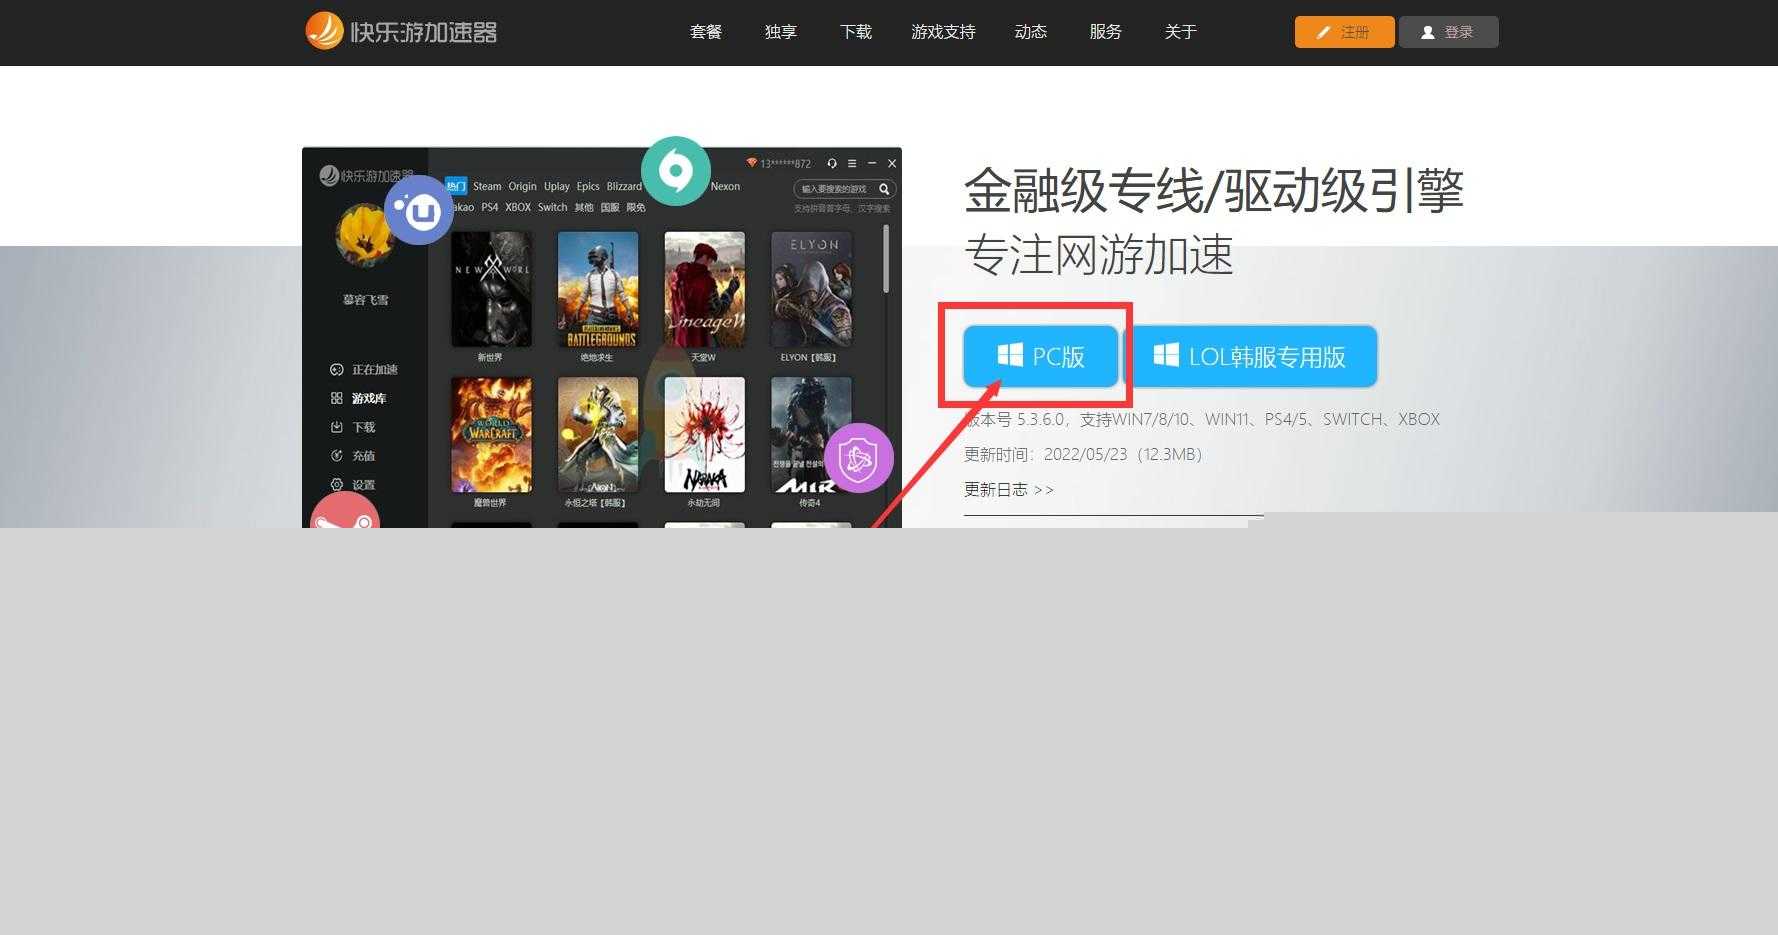Click the yellow flower user avatar

pos(365,235)
